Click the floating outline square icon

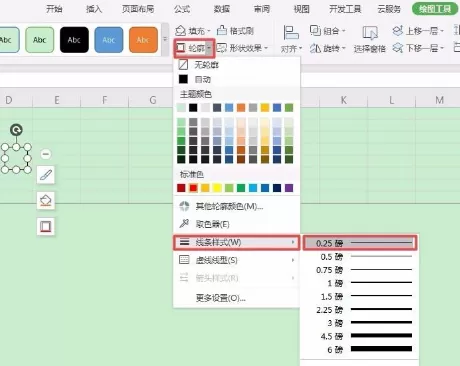tap(46, 227)
